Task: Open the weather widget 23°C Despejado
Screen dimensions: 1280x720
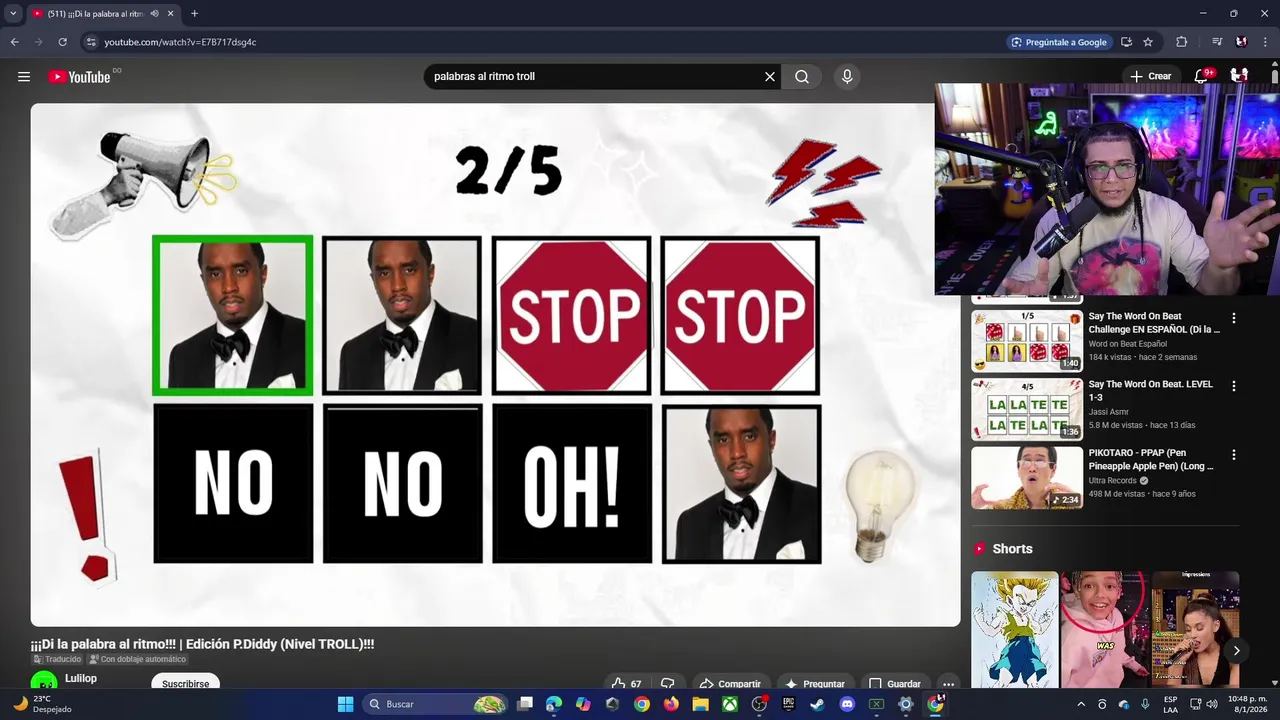Action: pos(42,704)
